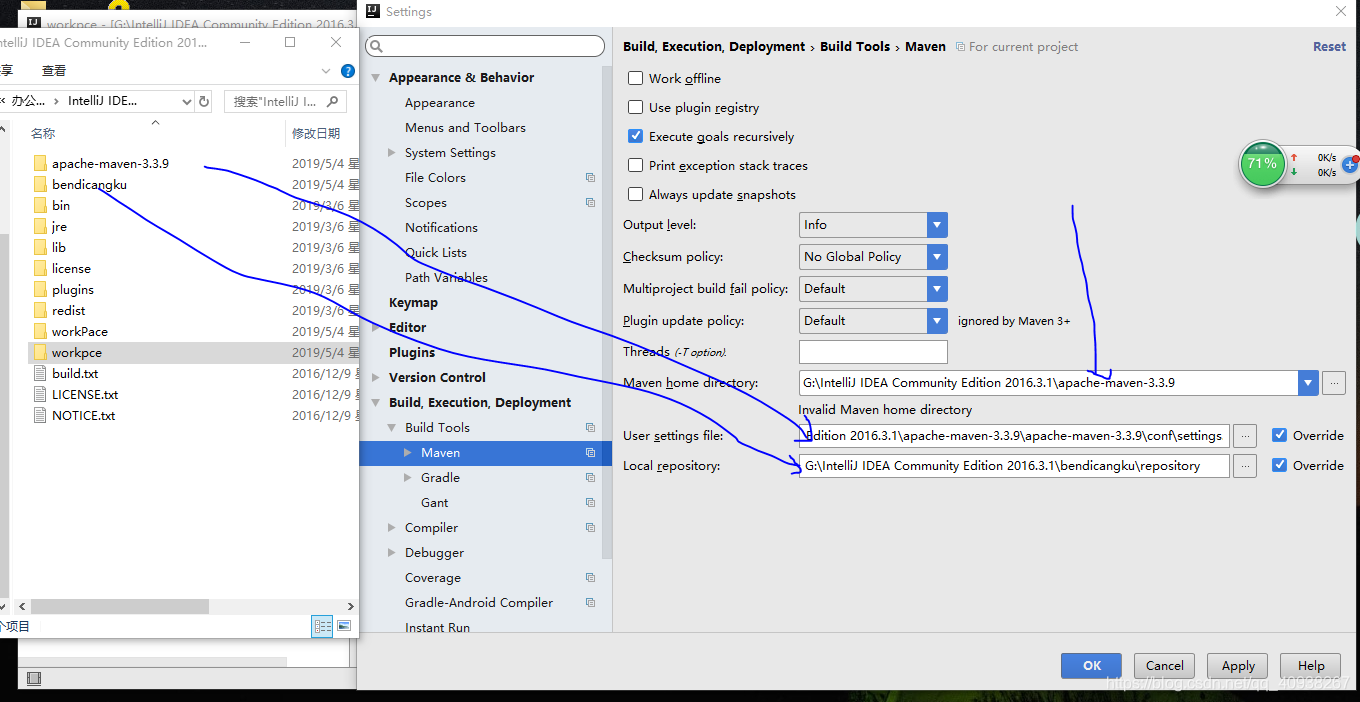Click project-level icon beside Gradle
Viewport: 1360px width, 702px height.
pos(590,478)
